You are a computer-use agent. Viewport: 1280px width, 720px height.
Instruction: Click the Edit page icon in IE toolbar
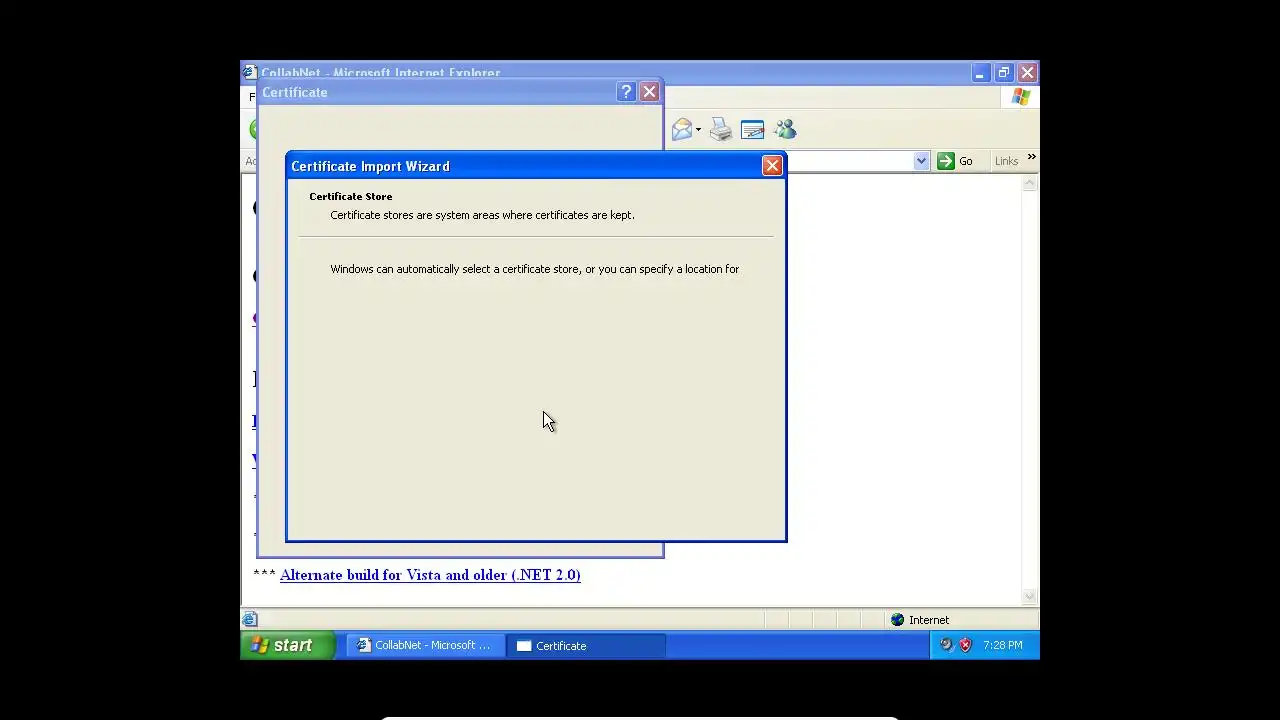(753, 130)
